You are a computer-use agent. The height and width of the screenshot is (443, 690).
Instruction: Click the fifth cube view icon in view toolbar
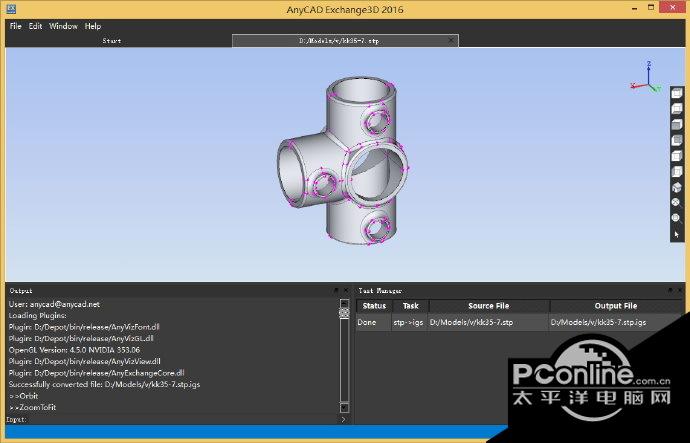[677, 156]
